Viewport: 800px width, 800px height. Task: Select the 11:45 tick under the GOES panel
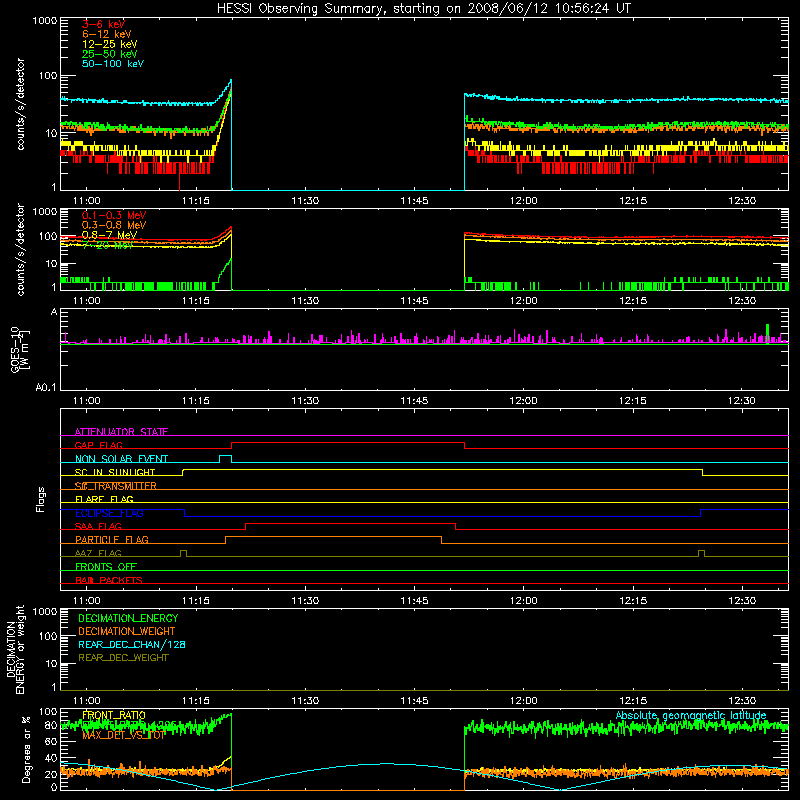coord(414,401)
